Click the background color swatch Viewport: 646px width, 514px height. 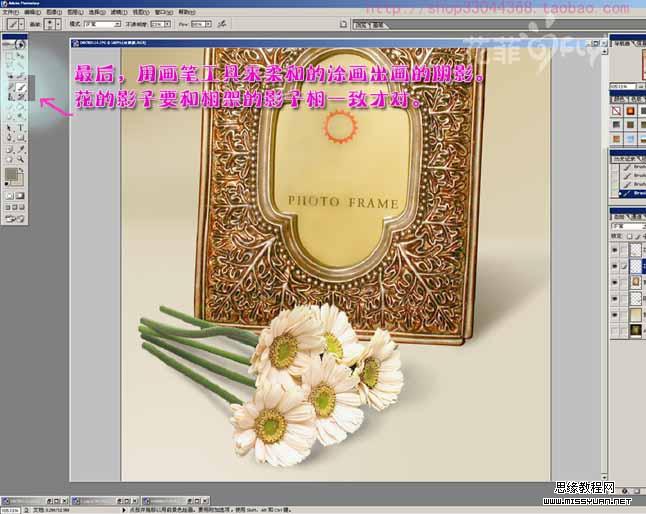pyautogui.click(x=19, y=180)
